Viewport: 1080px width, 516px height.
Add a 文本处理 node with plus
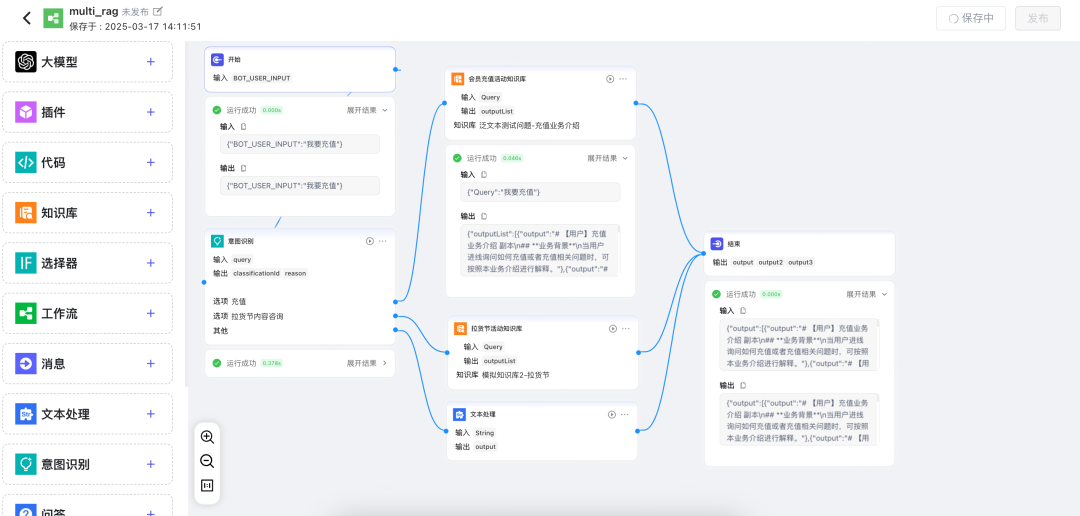click(x=151, y=414)
